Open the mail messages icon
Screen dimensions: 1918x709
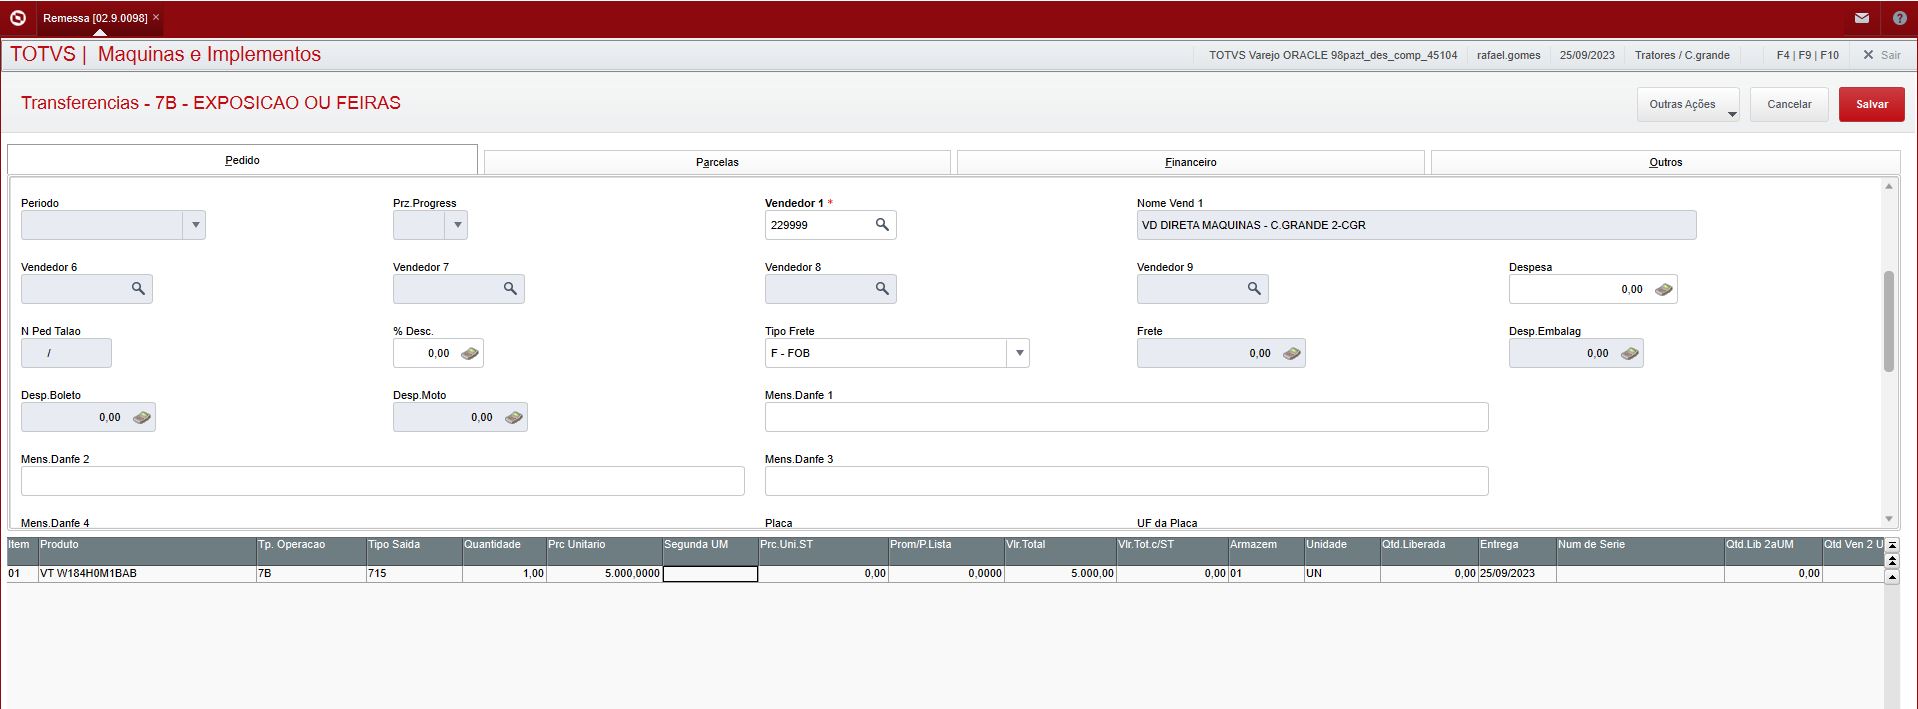[x=1861, y=18]
